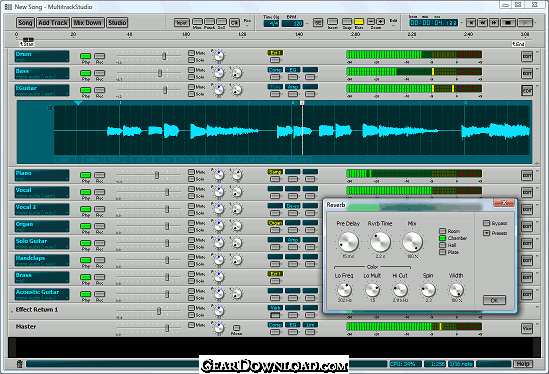Viewport: 549px width, 374px height.
Task: Click the Bass track volume fader
Action: click(160, 73)
